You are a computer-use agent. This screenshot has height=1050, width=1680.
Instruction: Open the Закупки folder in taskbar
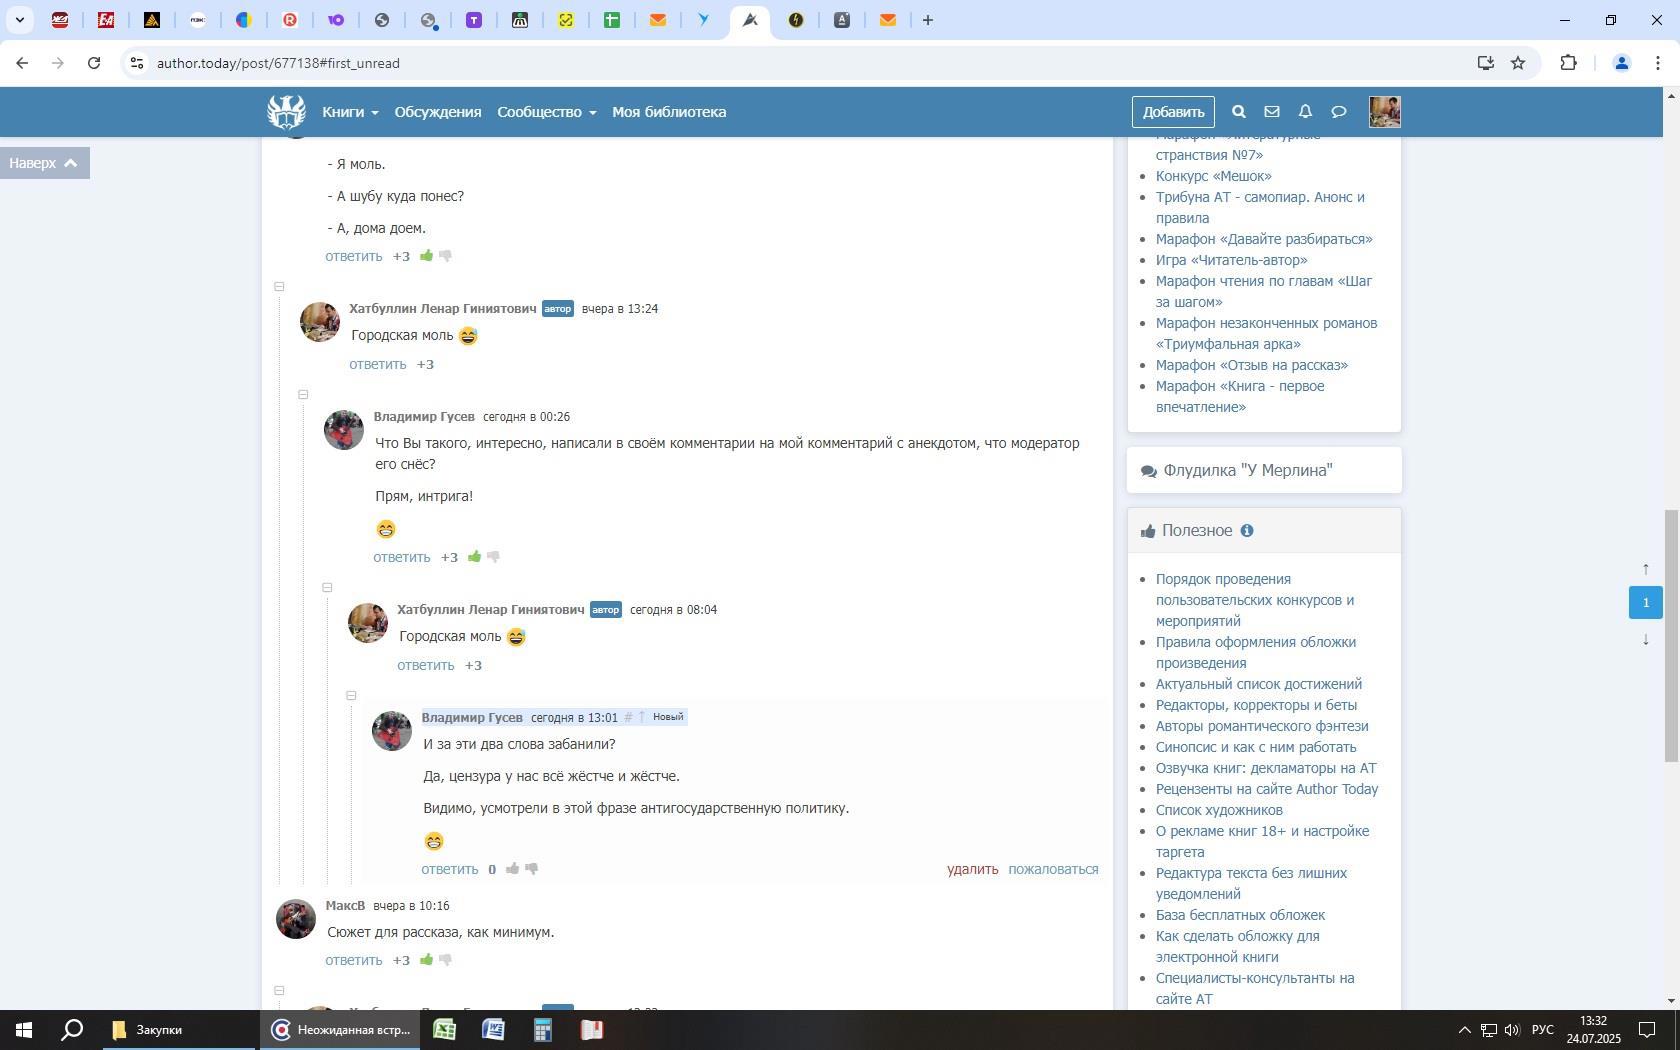point(180,1030)
